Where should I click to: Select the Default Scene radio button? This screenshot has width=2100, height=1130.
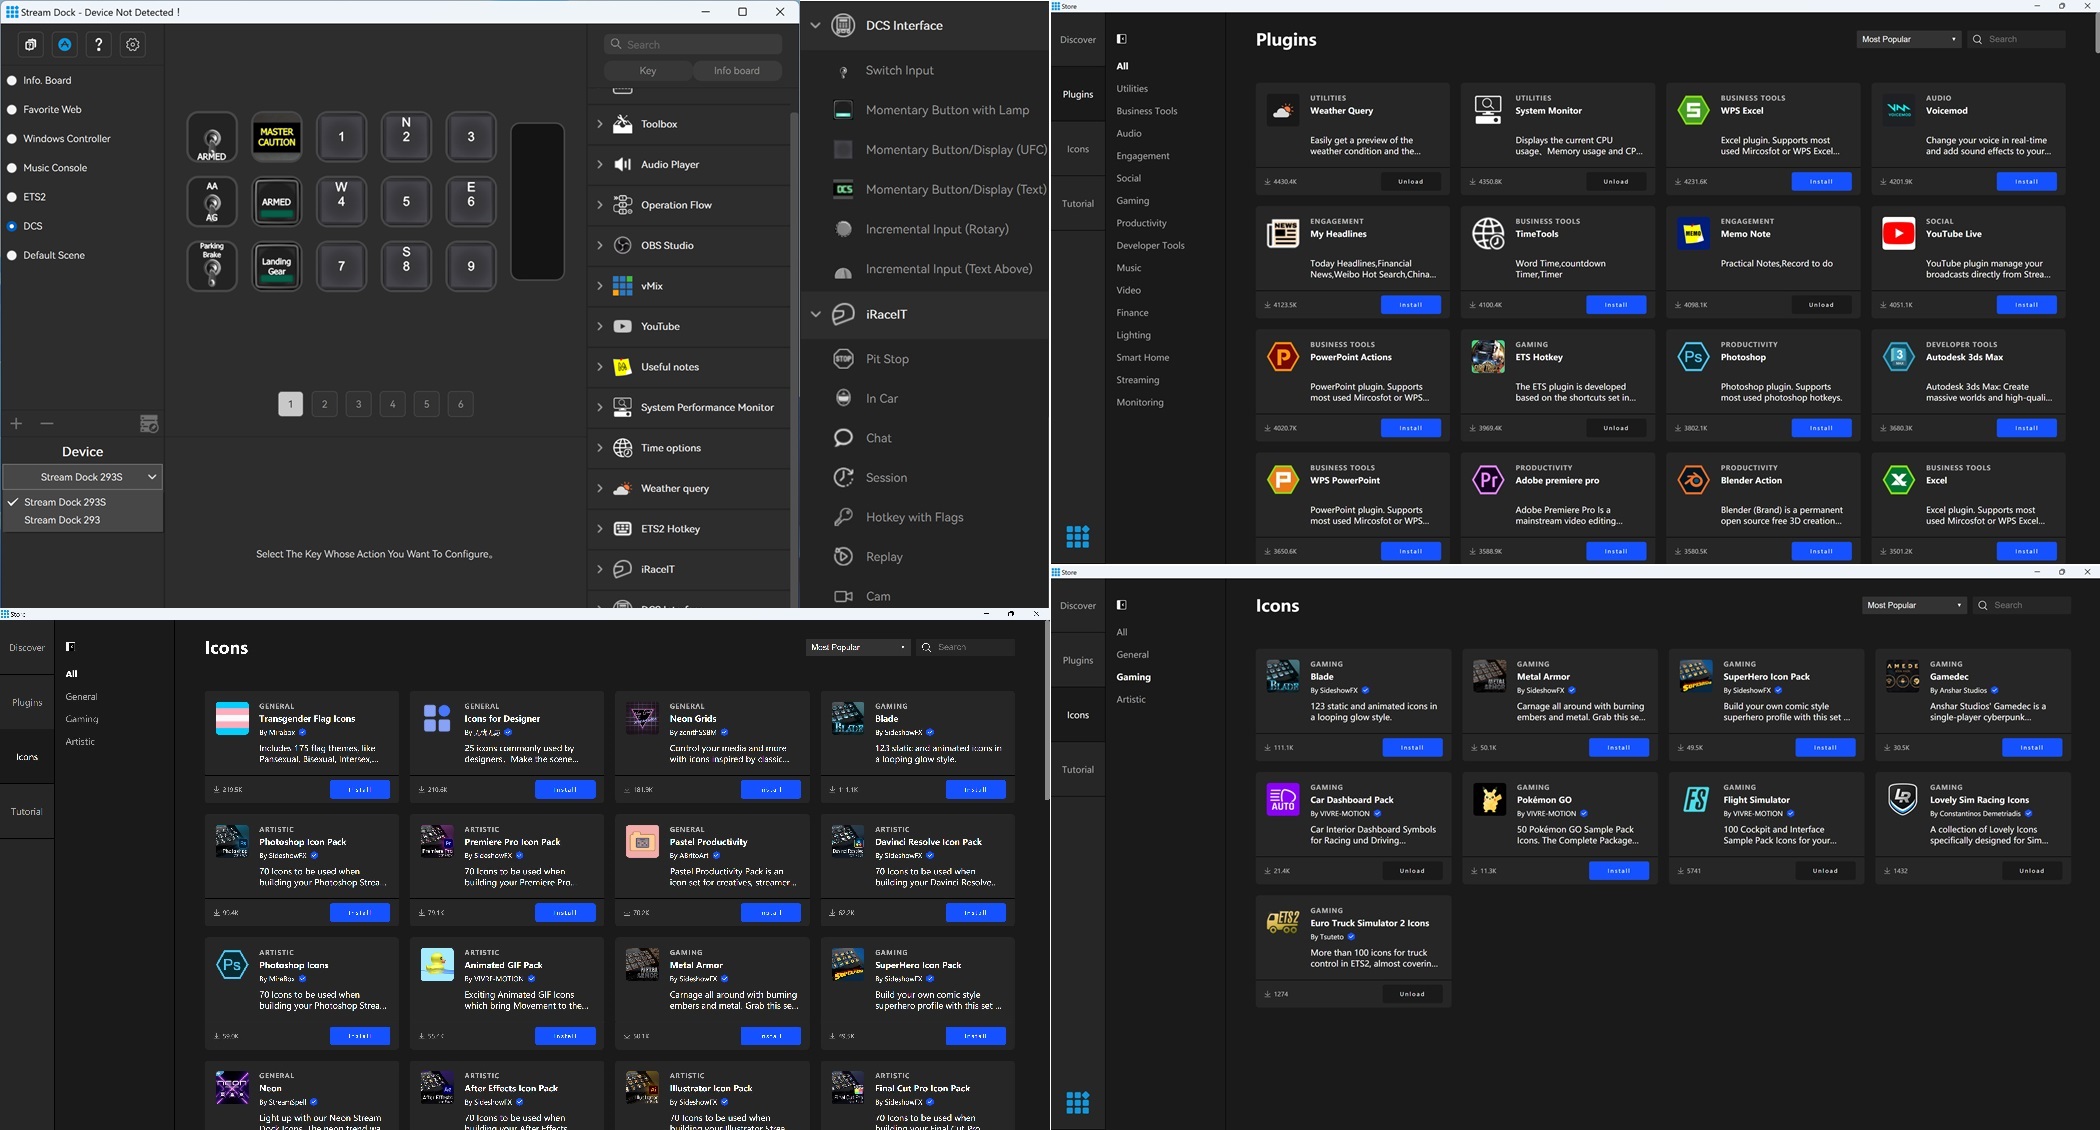12,256
